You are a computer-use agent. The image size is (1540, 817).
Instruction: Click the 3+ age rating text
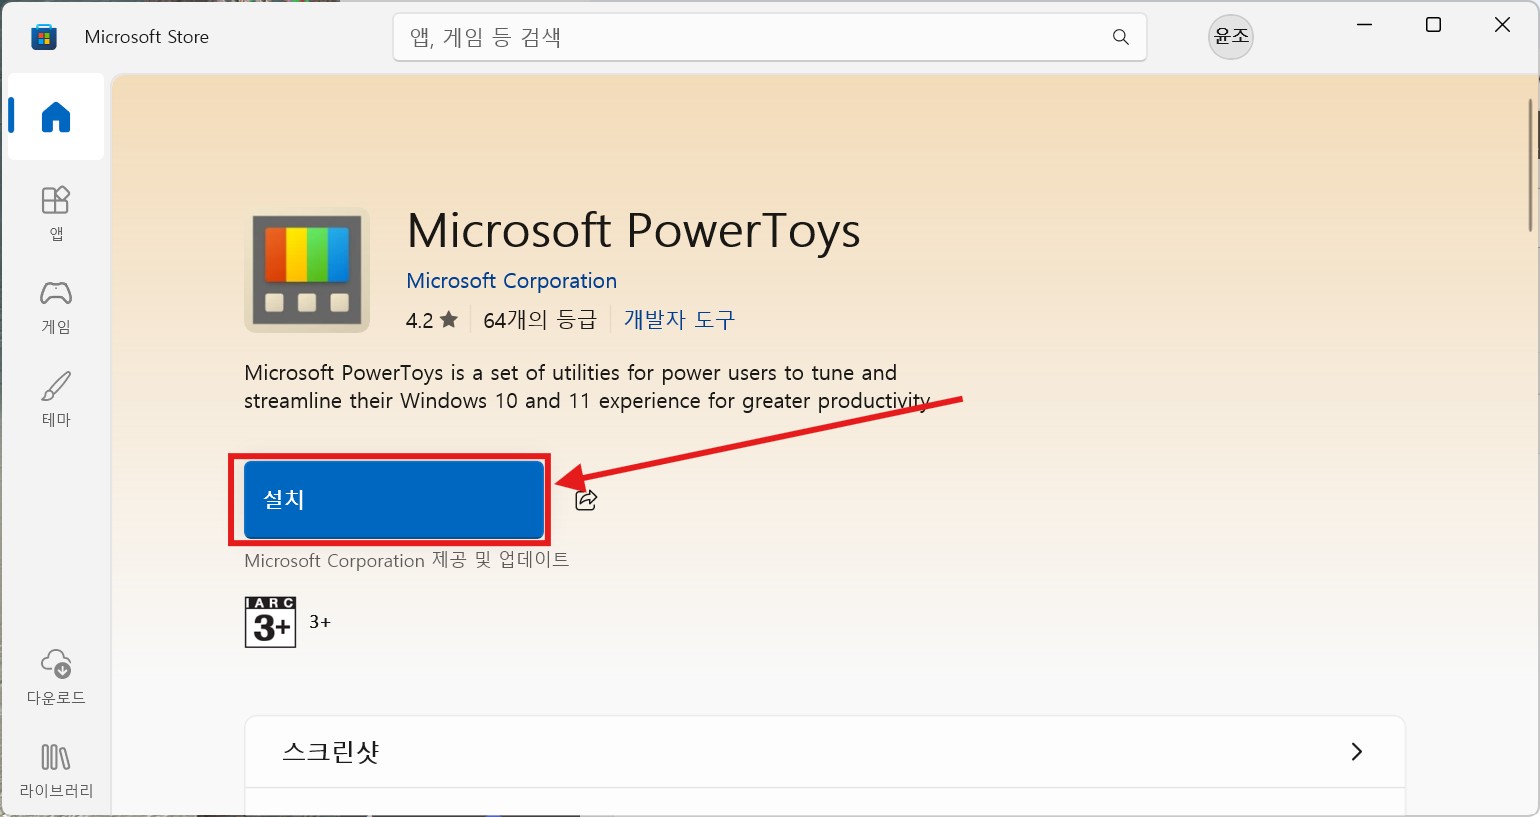320,622
